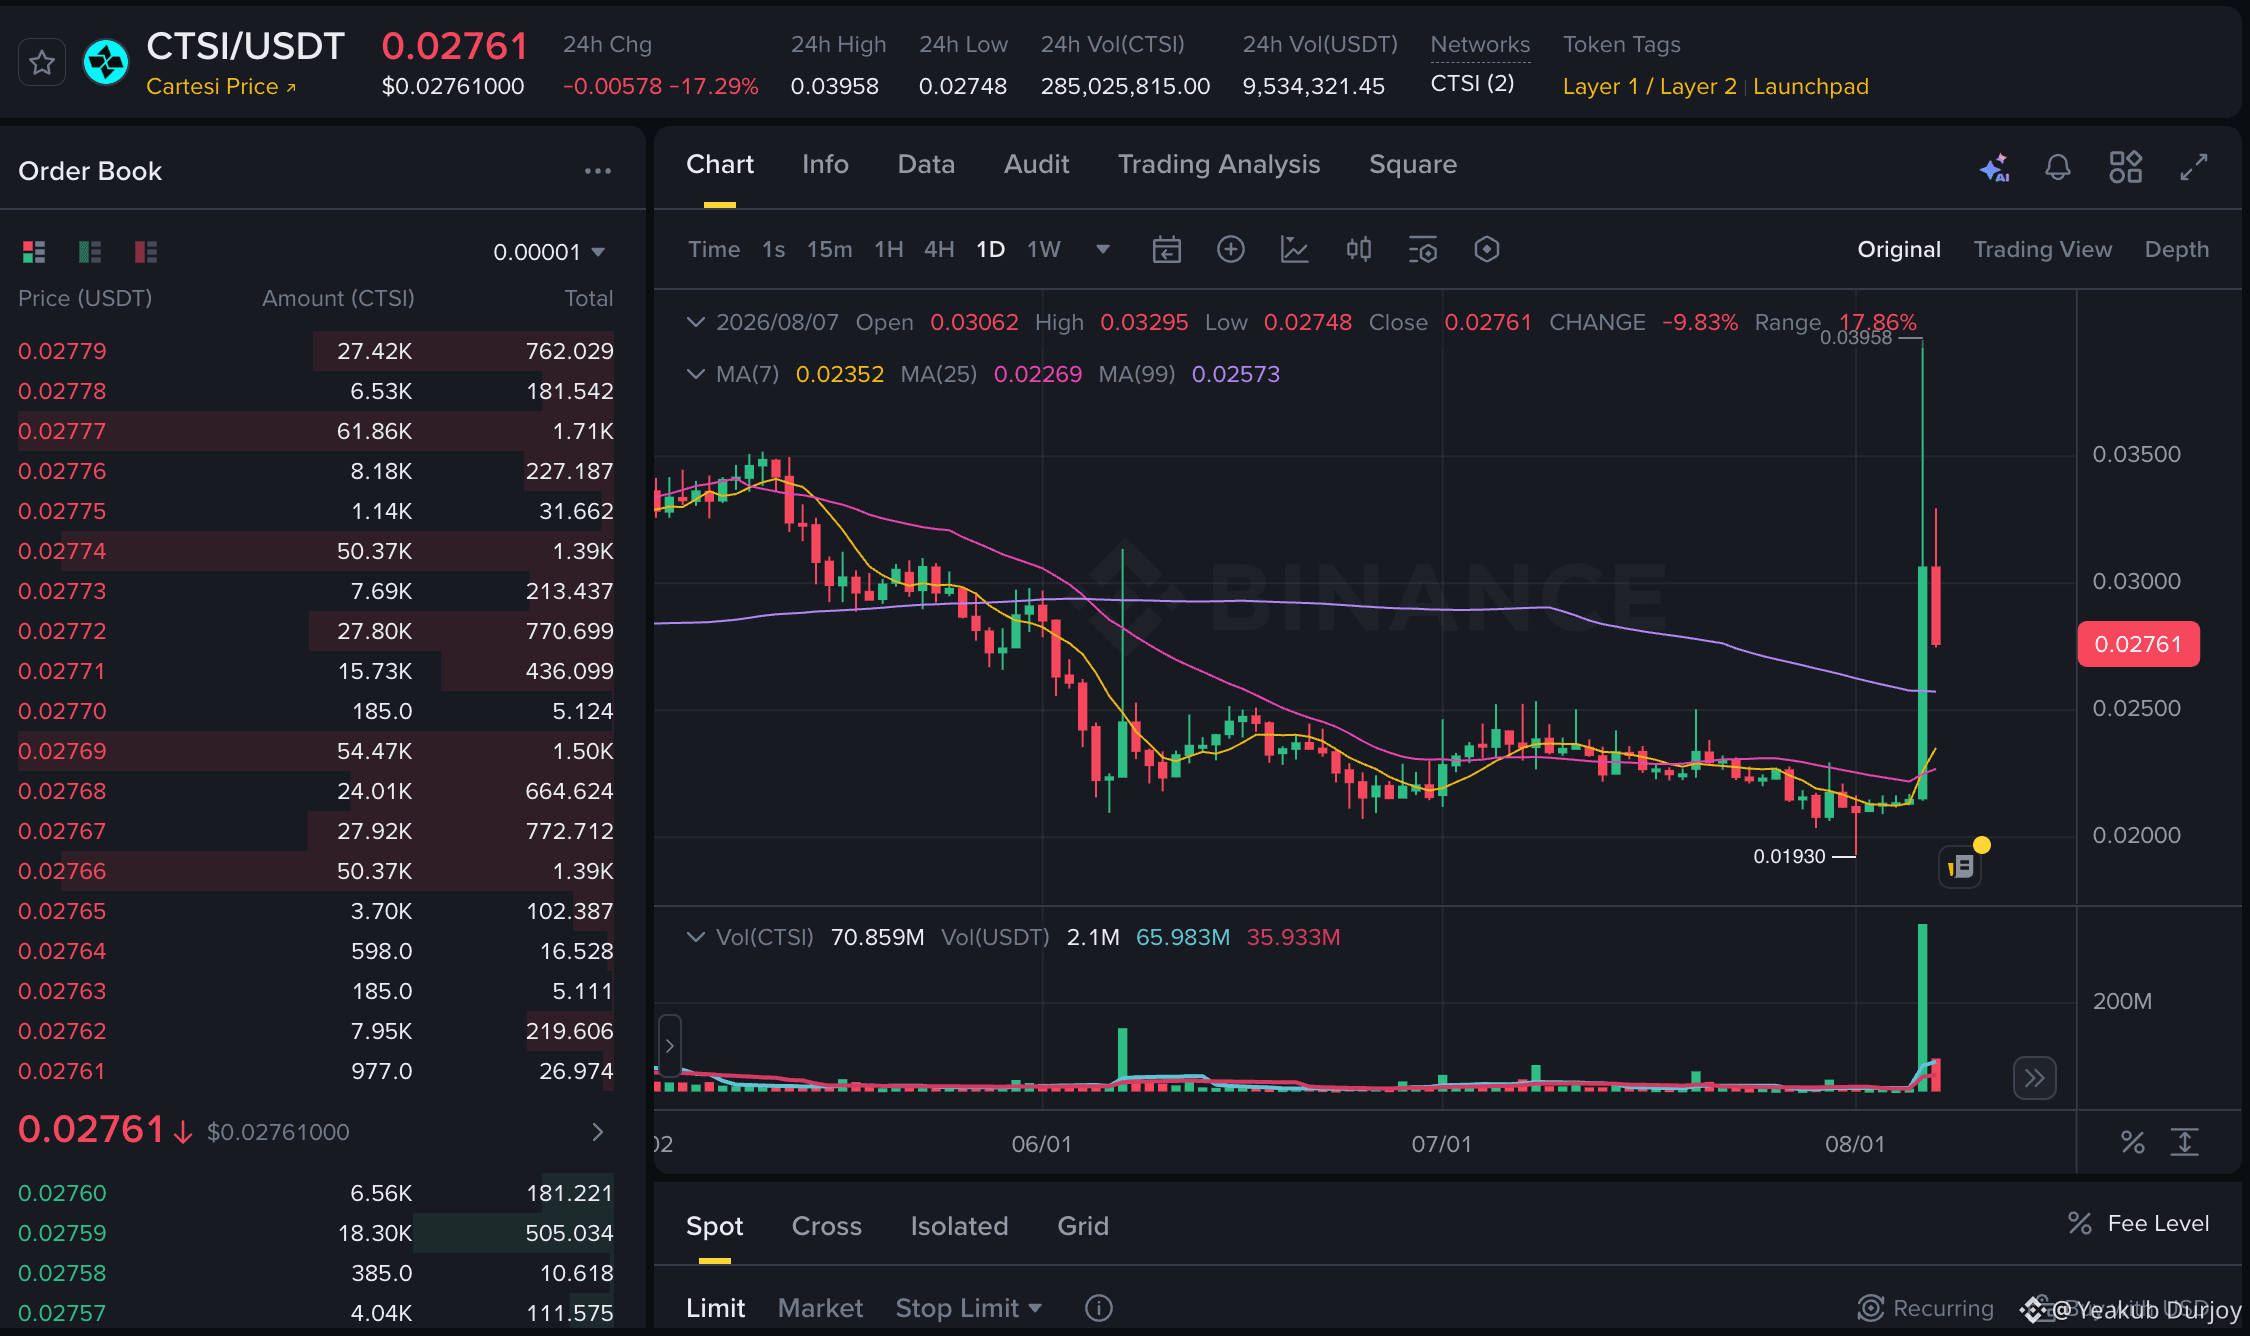Show both buy and sell orders view
Image resolution: width=2250 pixels, height=1336 pixels.
pyautogui.click(x=34, y=252)
